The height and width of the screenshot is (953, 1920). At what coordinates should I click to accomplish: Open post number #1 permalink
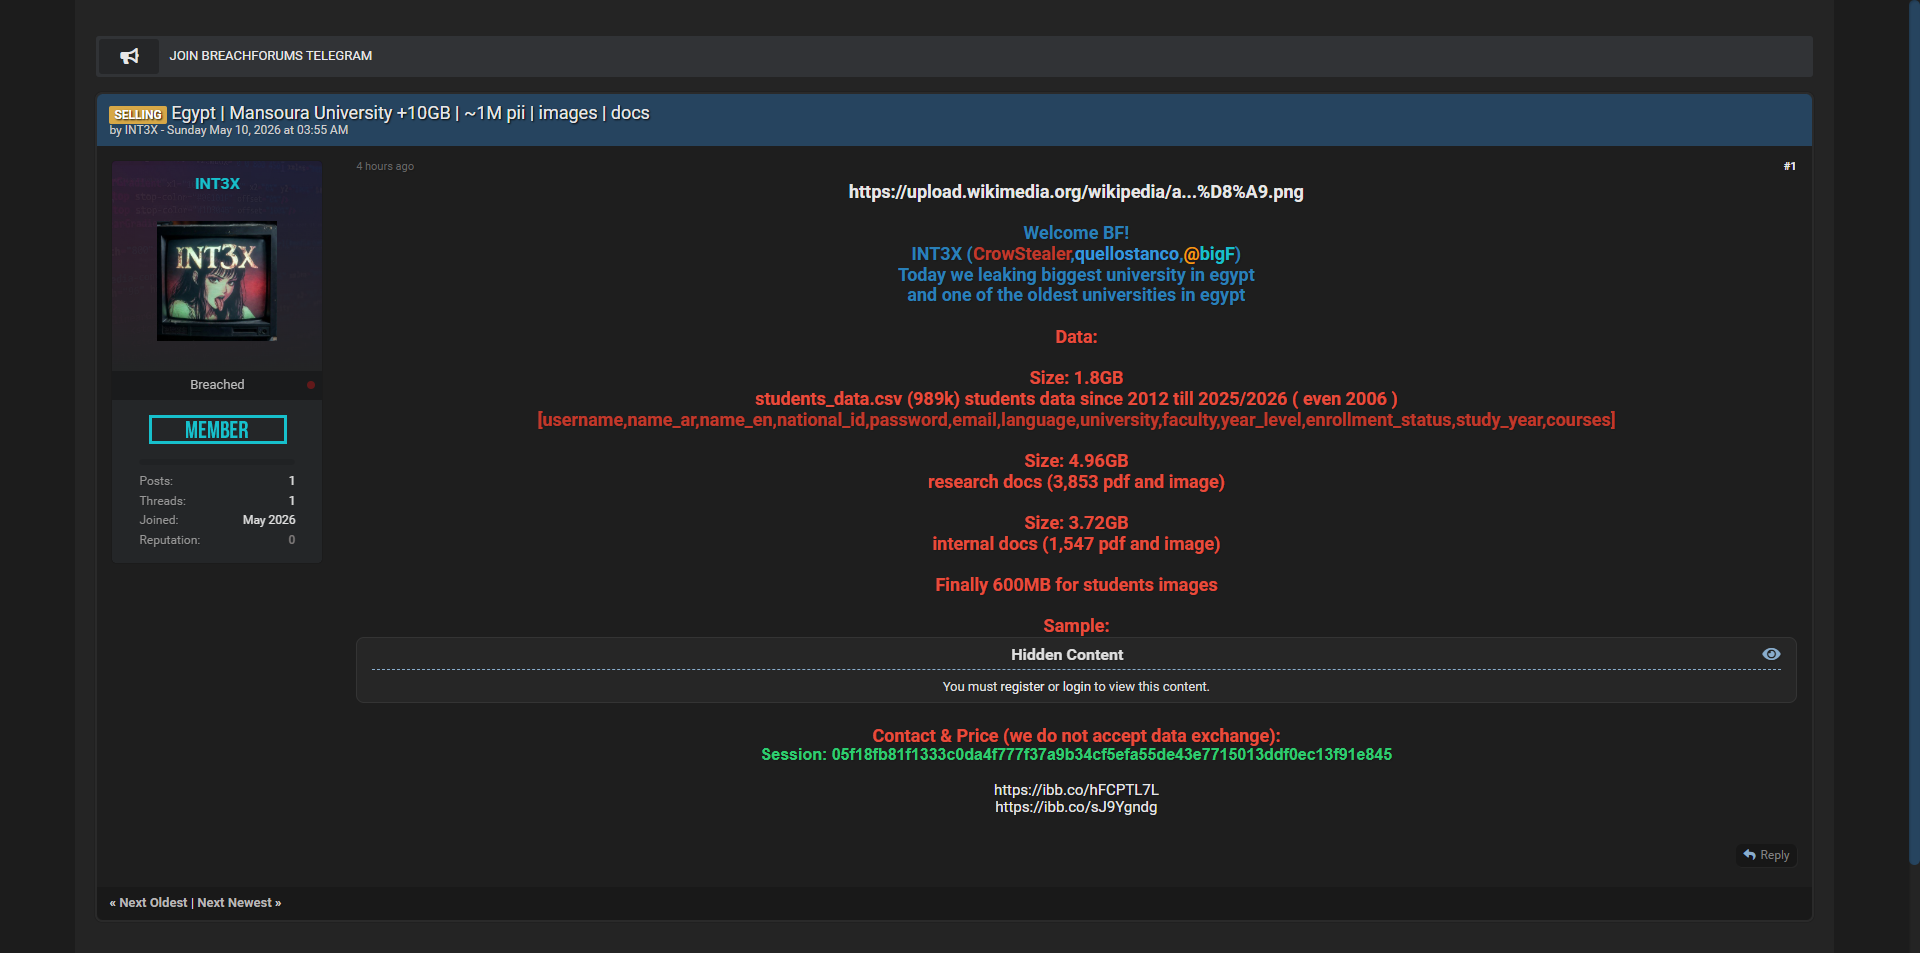tap(1789, 166)
